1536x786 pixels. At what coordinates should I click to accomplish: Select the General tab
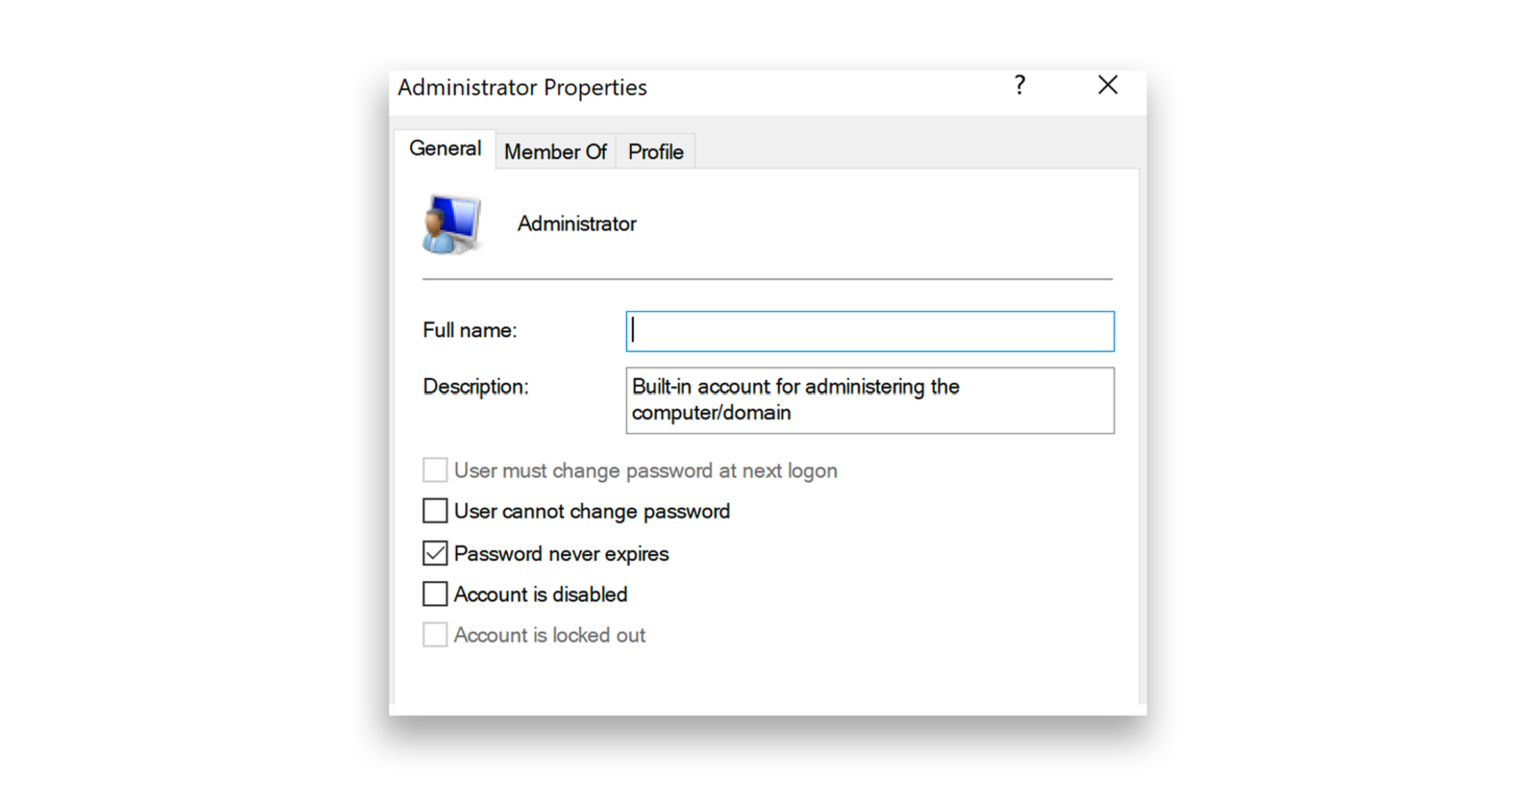tap(444, 148)
